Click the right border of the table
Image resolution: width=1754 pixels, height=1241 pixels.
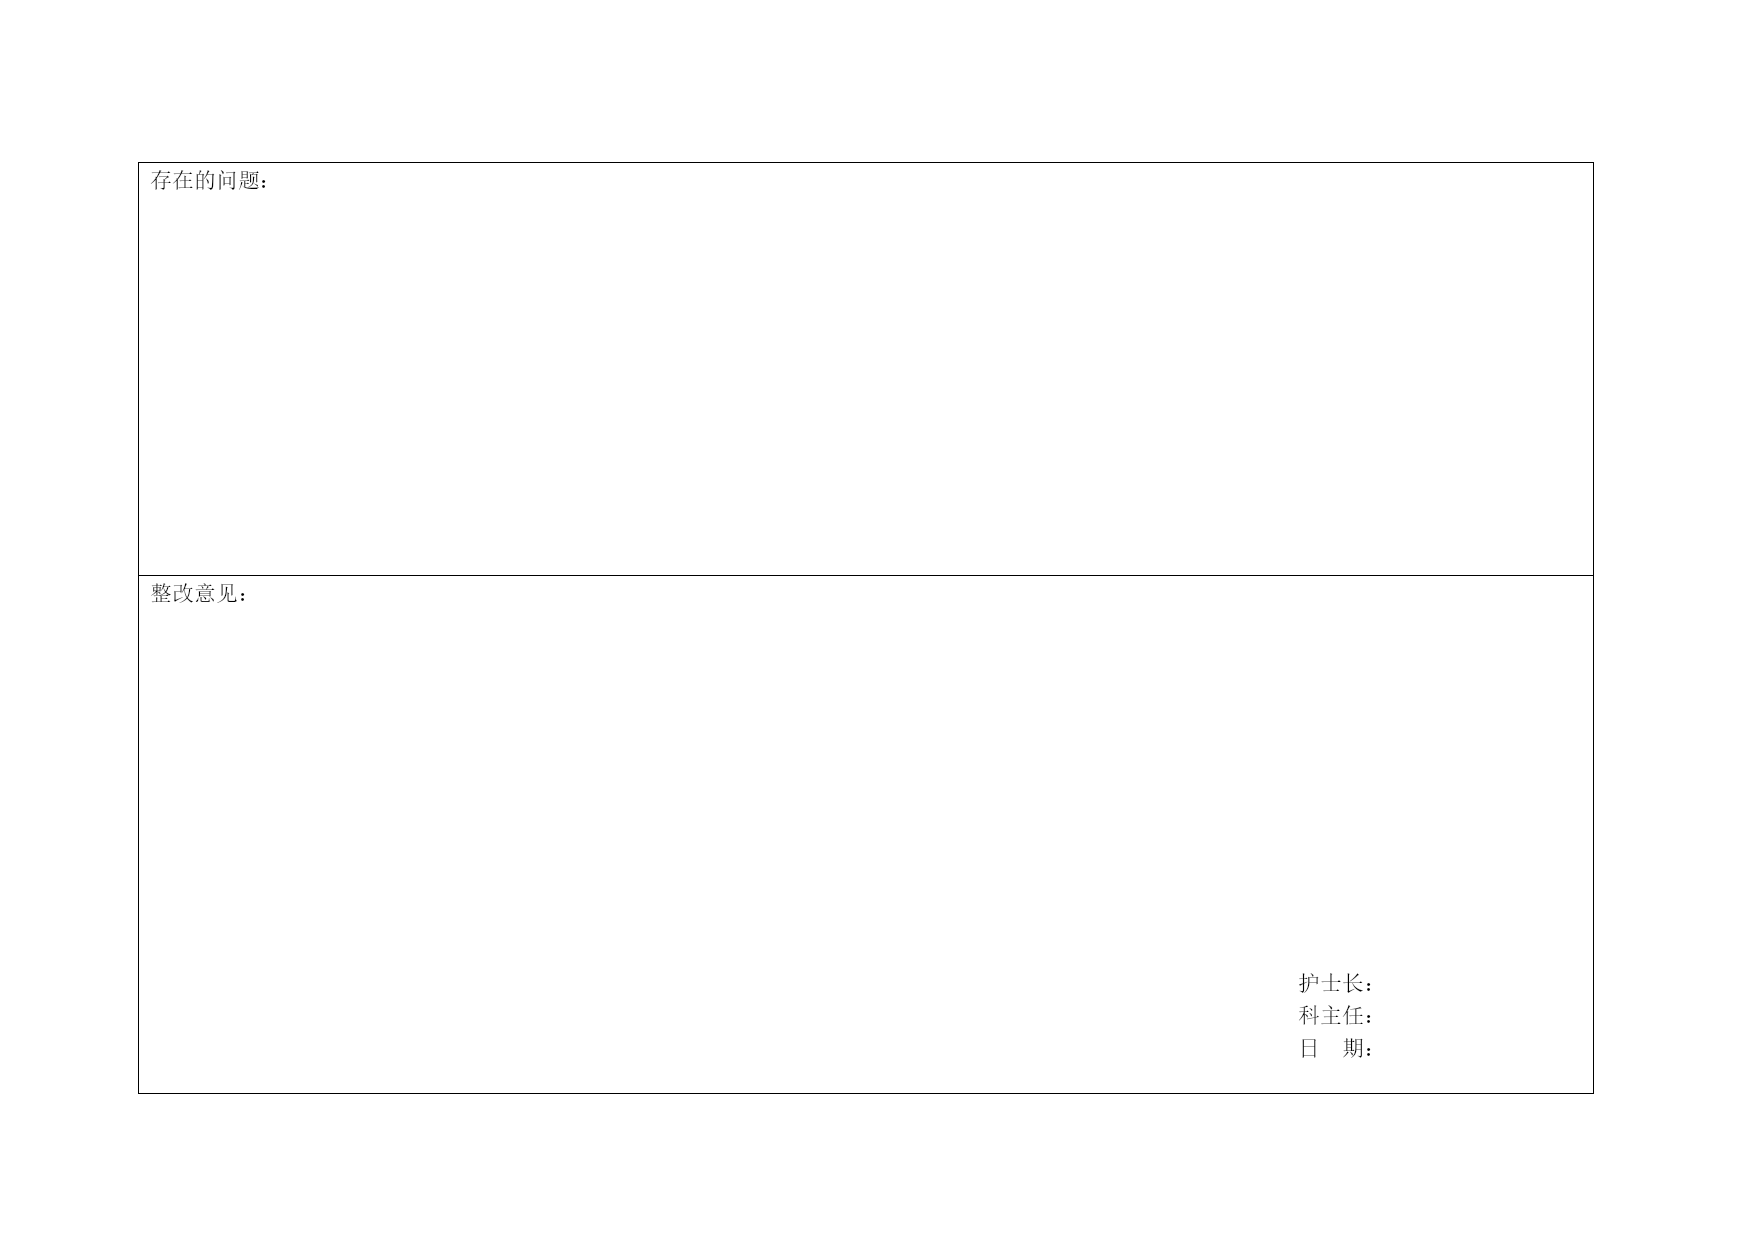1593,628
